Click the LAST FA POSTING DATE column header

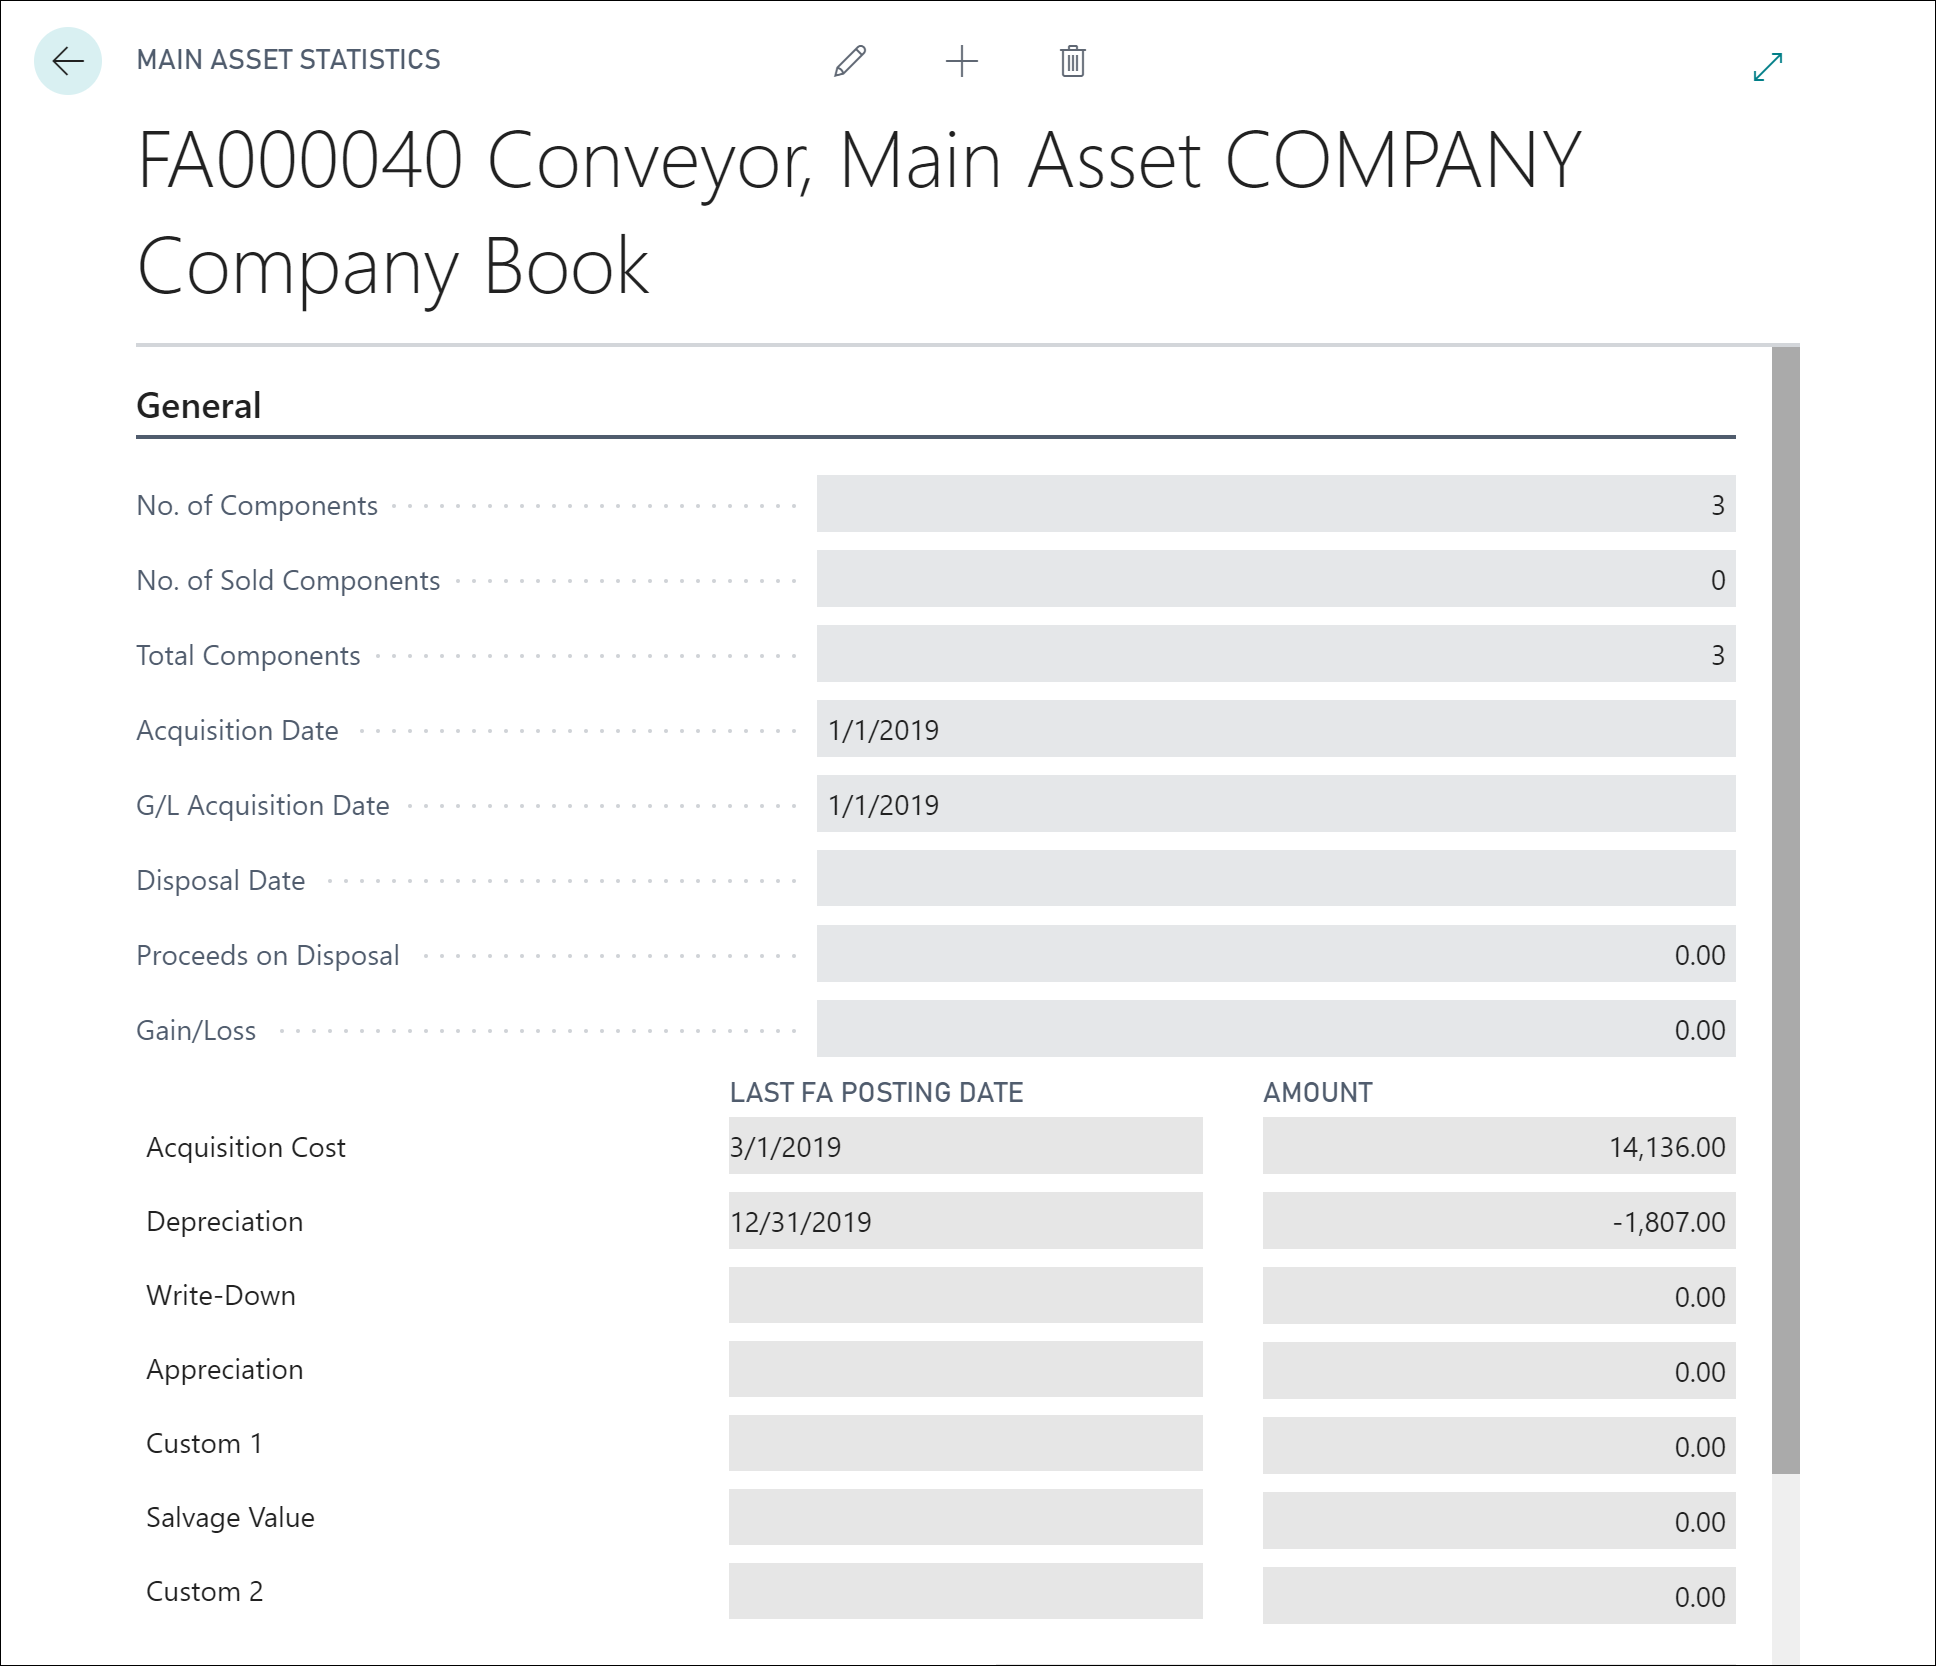point(876,1092)
